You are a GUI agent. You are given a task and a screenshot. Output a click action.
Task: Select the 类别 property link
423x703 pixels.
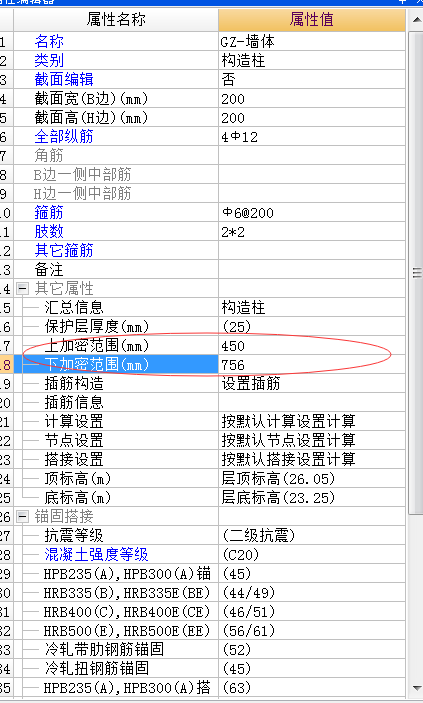point(49,60)
